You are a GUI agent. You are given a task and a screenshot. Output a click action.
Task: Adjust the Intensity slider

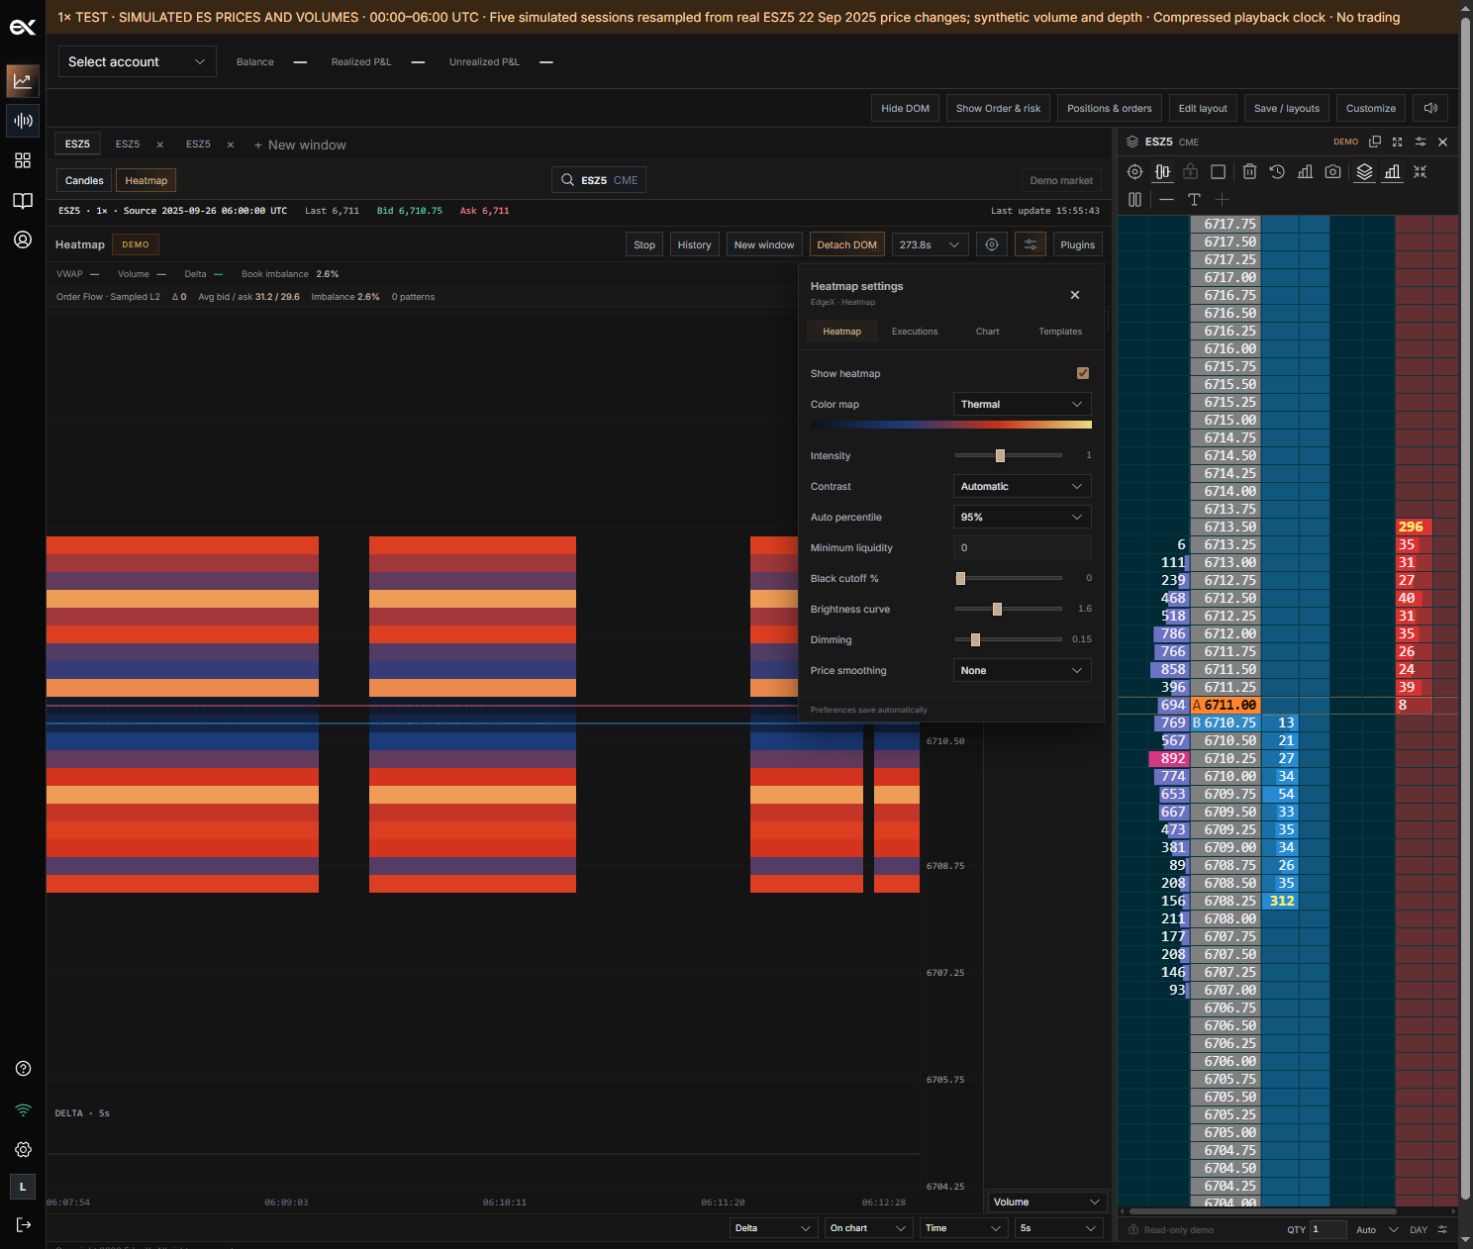coord(1008,456)
